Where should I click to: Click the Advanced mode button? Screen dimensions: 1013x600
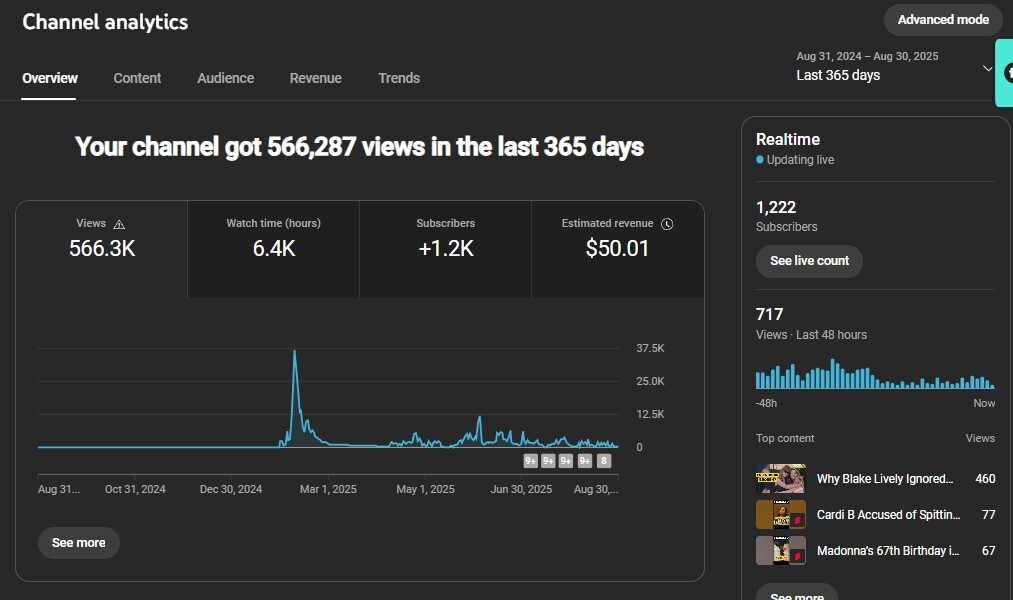tap(942, 20)
